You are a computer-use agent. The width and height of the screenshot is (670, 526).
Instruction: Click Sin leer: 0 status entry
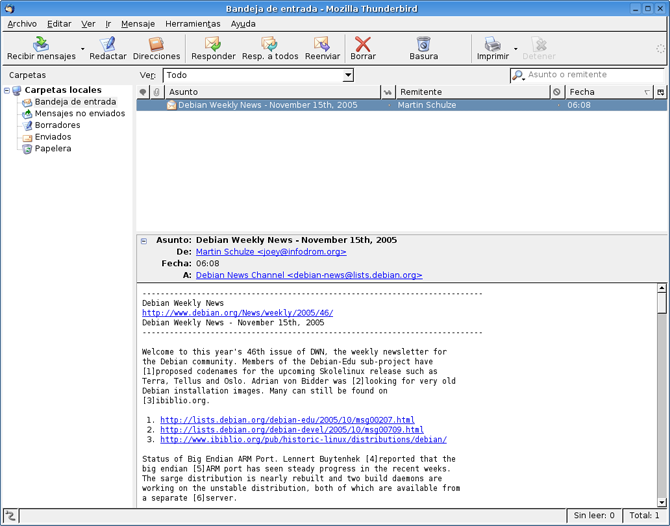tap(594, 516)
